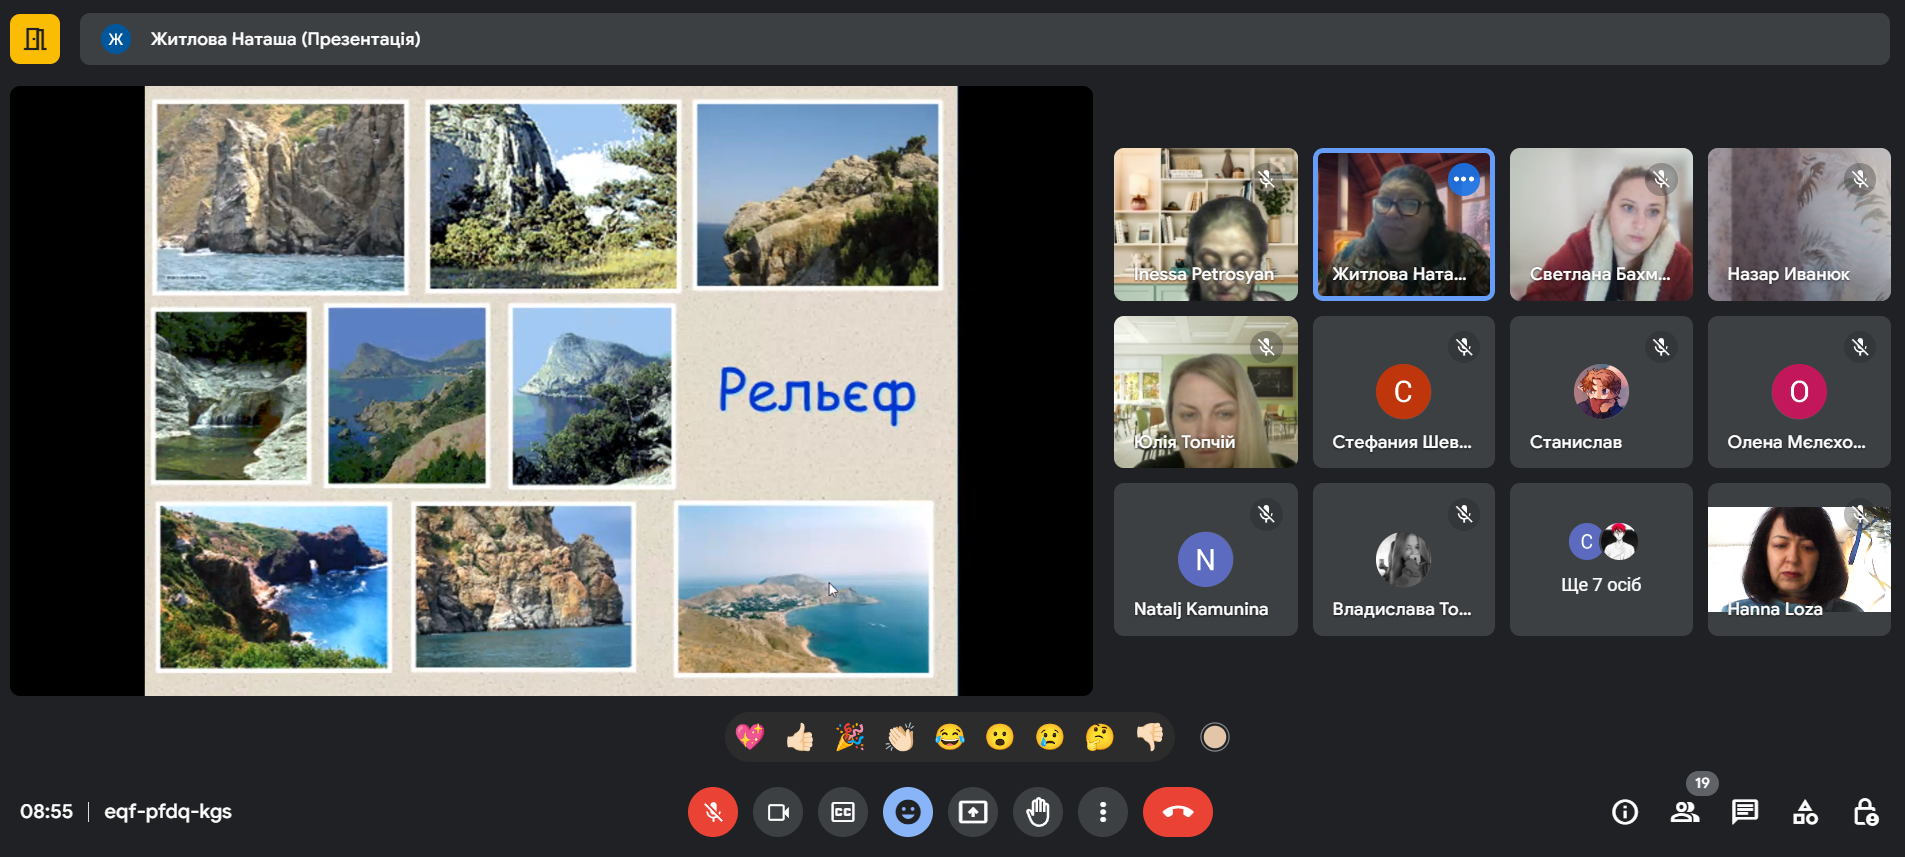1905x857 pixels.
Task: Show the list of 19 participants
Action: (x=1685, y=812)
